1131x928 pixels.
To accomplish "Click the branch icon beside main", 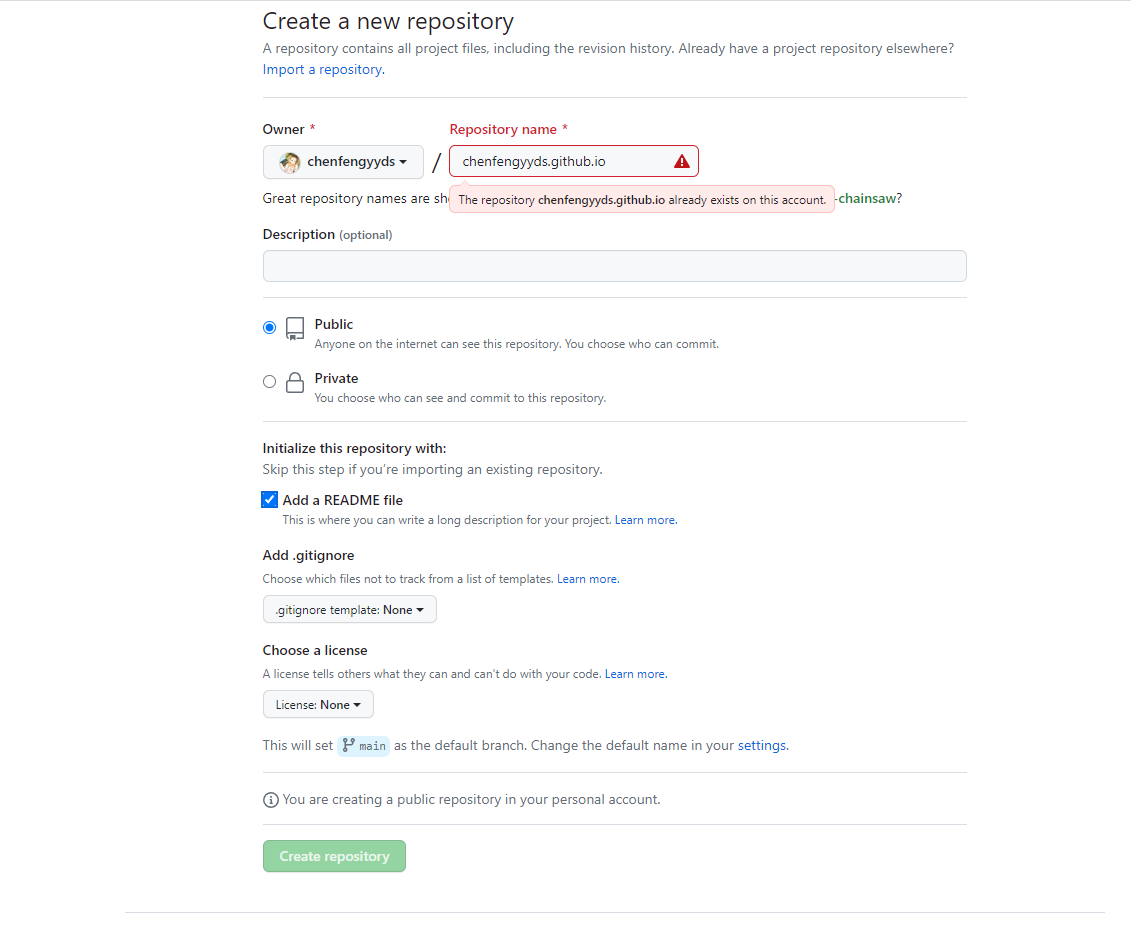I will tap(349, 745).
